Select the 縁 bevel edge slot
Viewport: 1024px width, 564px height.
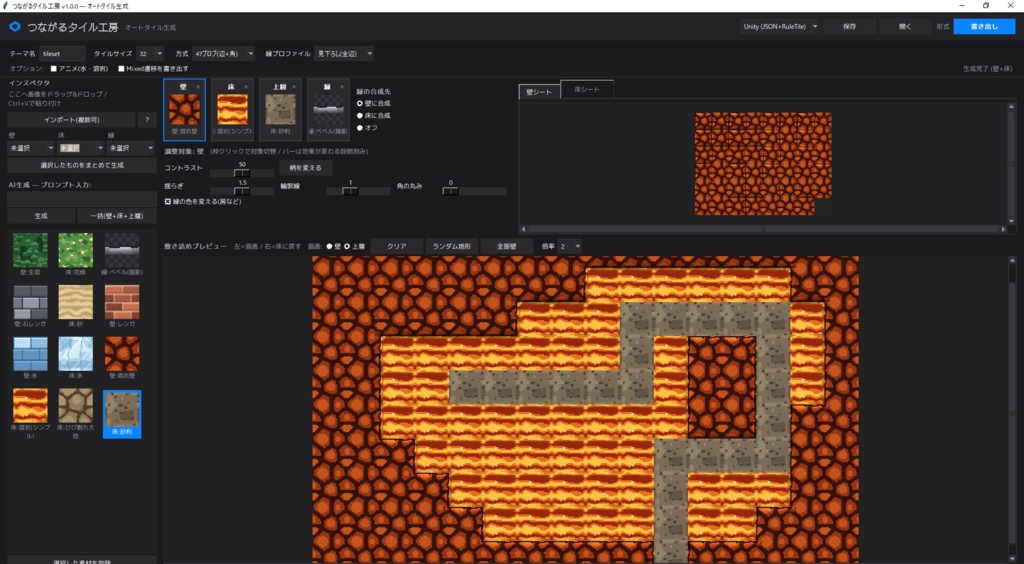[328, 110]
